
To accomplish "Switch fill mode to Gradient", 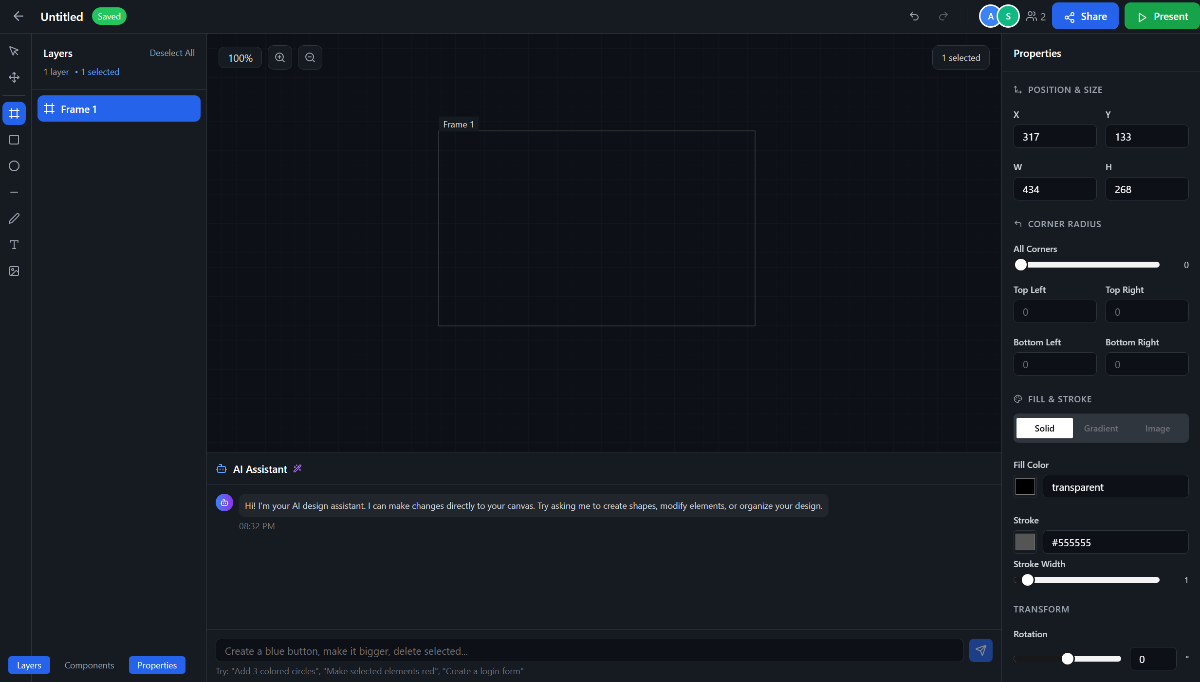I will pos(1100,428).
